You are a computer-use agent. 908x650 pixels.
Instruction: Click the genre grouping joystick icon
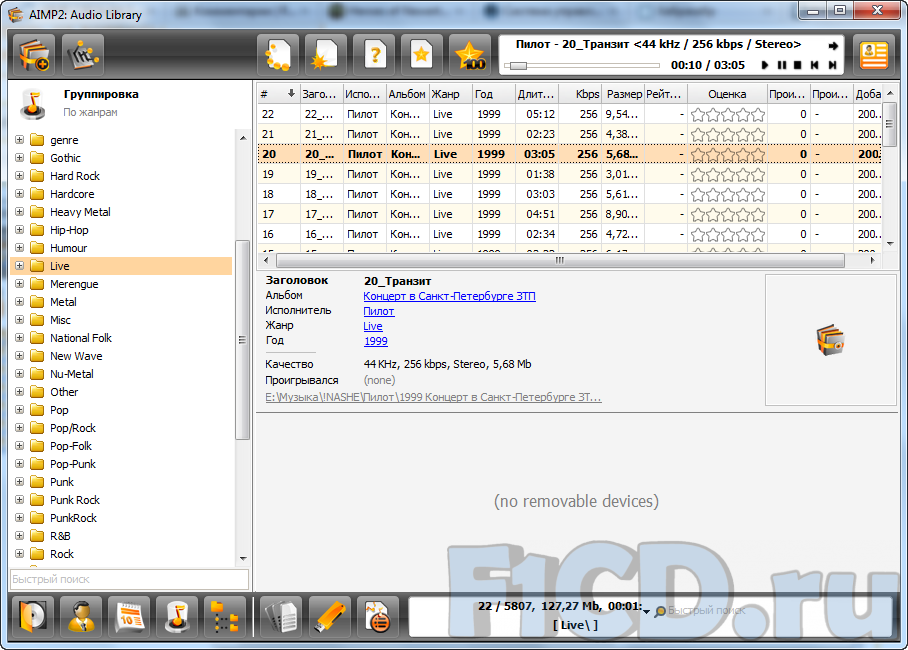[x=177, y=616]
